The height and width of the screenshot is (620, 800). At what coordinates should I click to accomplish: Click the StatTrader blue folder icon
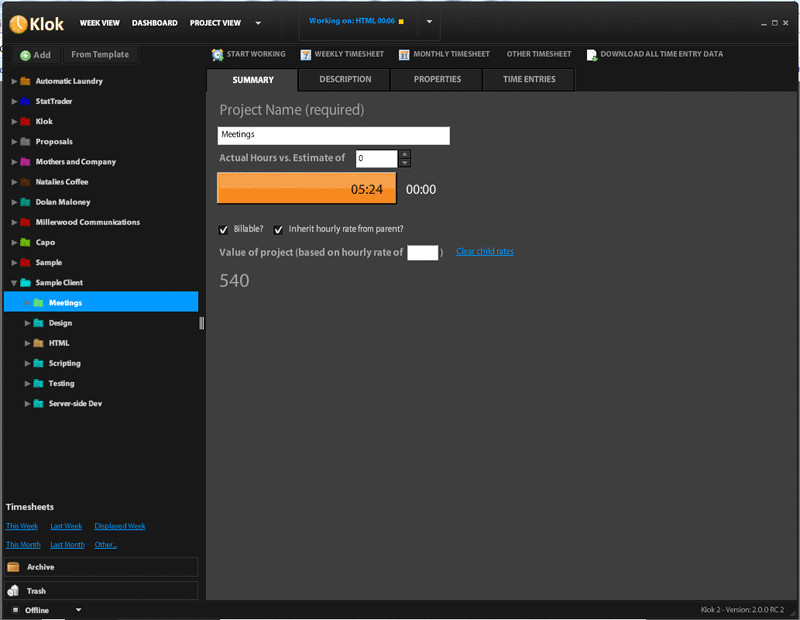point(25,101)
